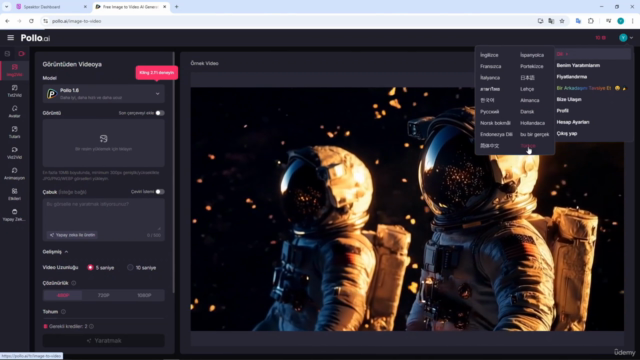Open the browser tab list dropdown arrow
This screenshot has height=360, width=640.
pyautogui.click(x=7, y=7)
